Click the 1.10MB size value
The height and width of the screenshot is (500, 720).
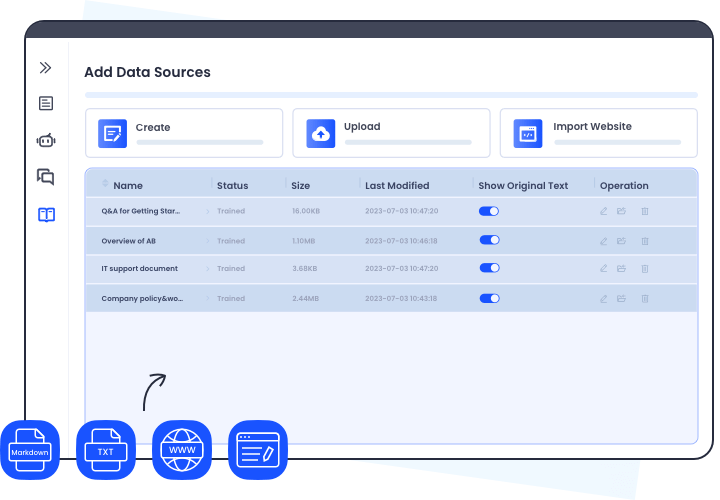[304, 241]
